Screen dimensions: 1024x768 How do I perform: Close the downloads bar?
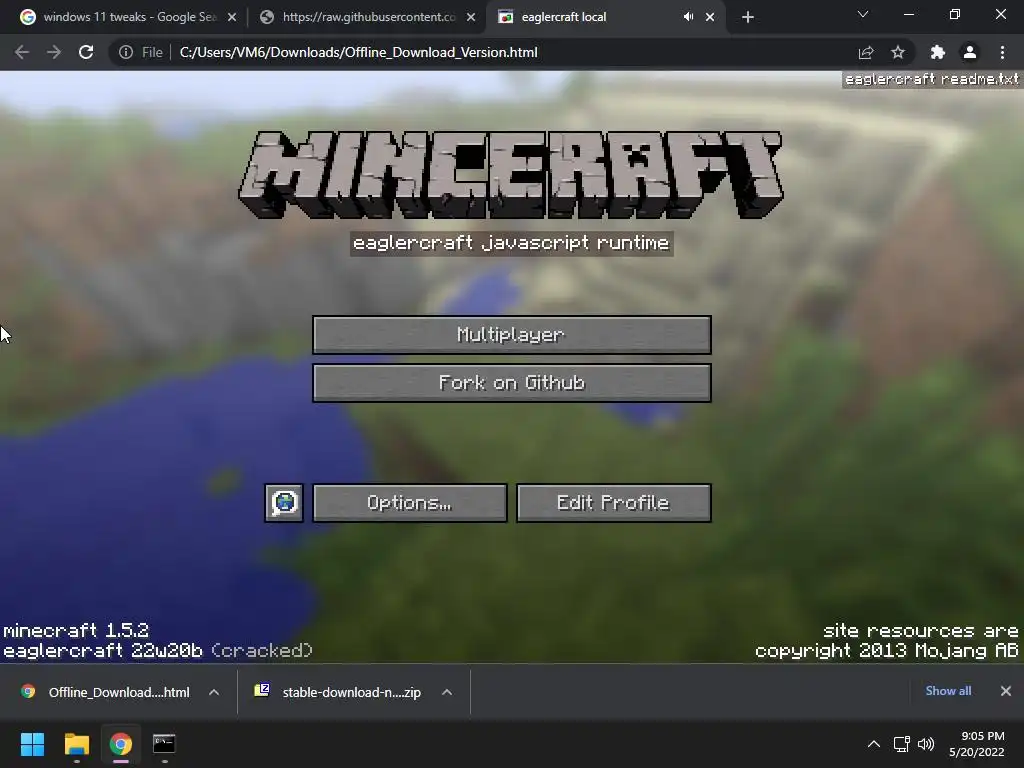pyautogui.click(x=1006, y=691)
